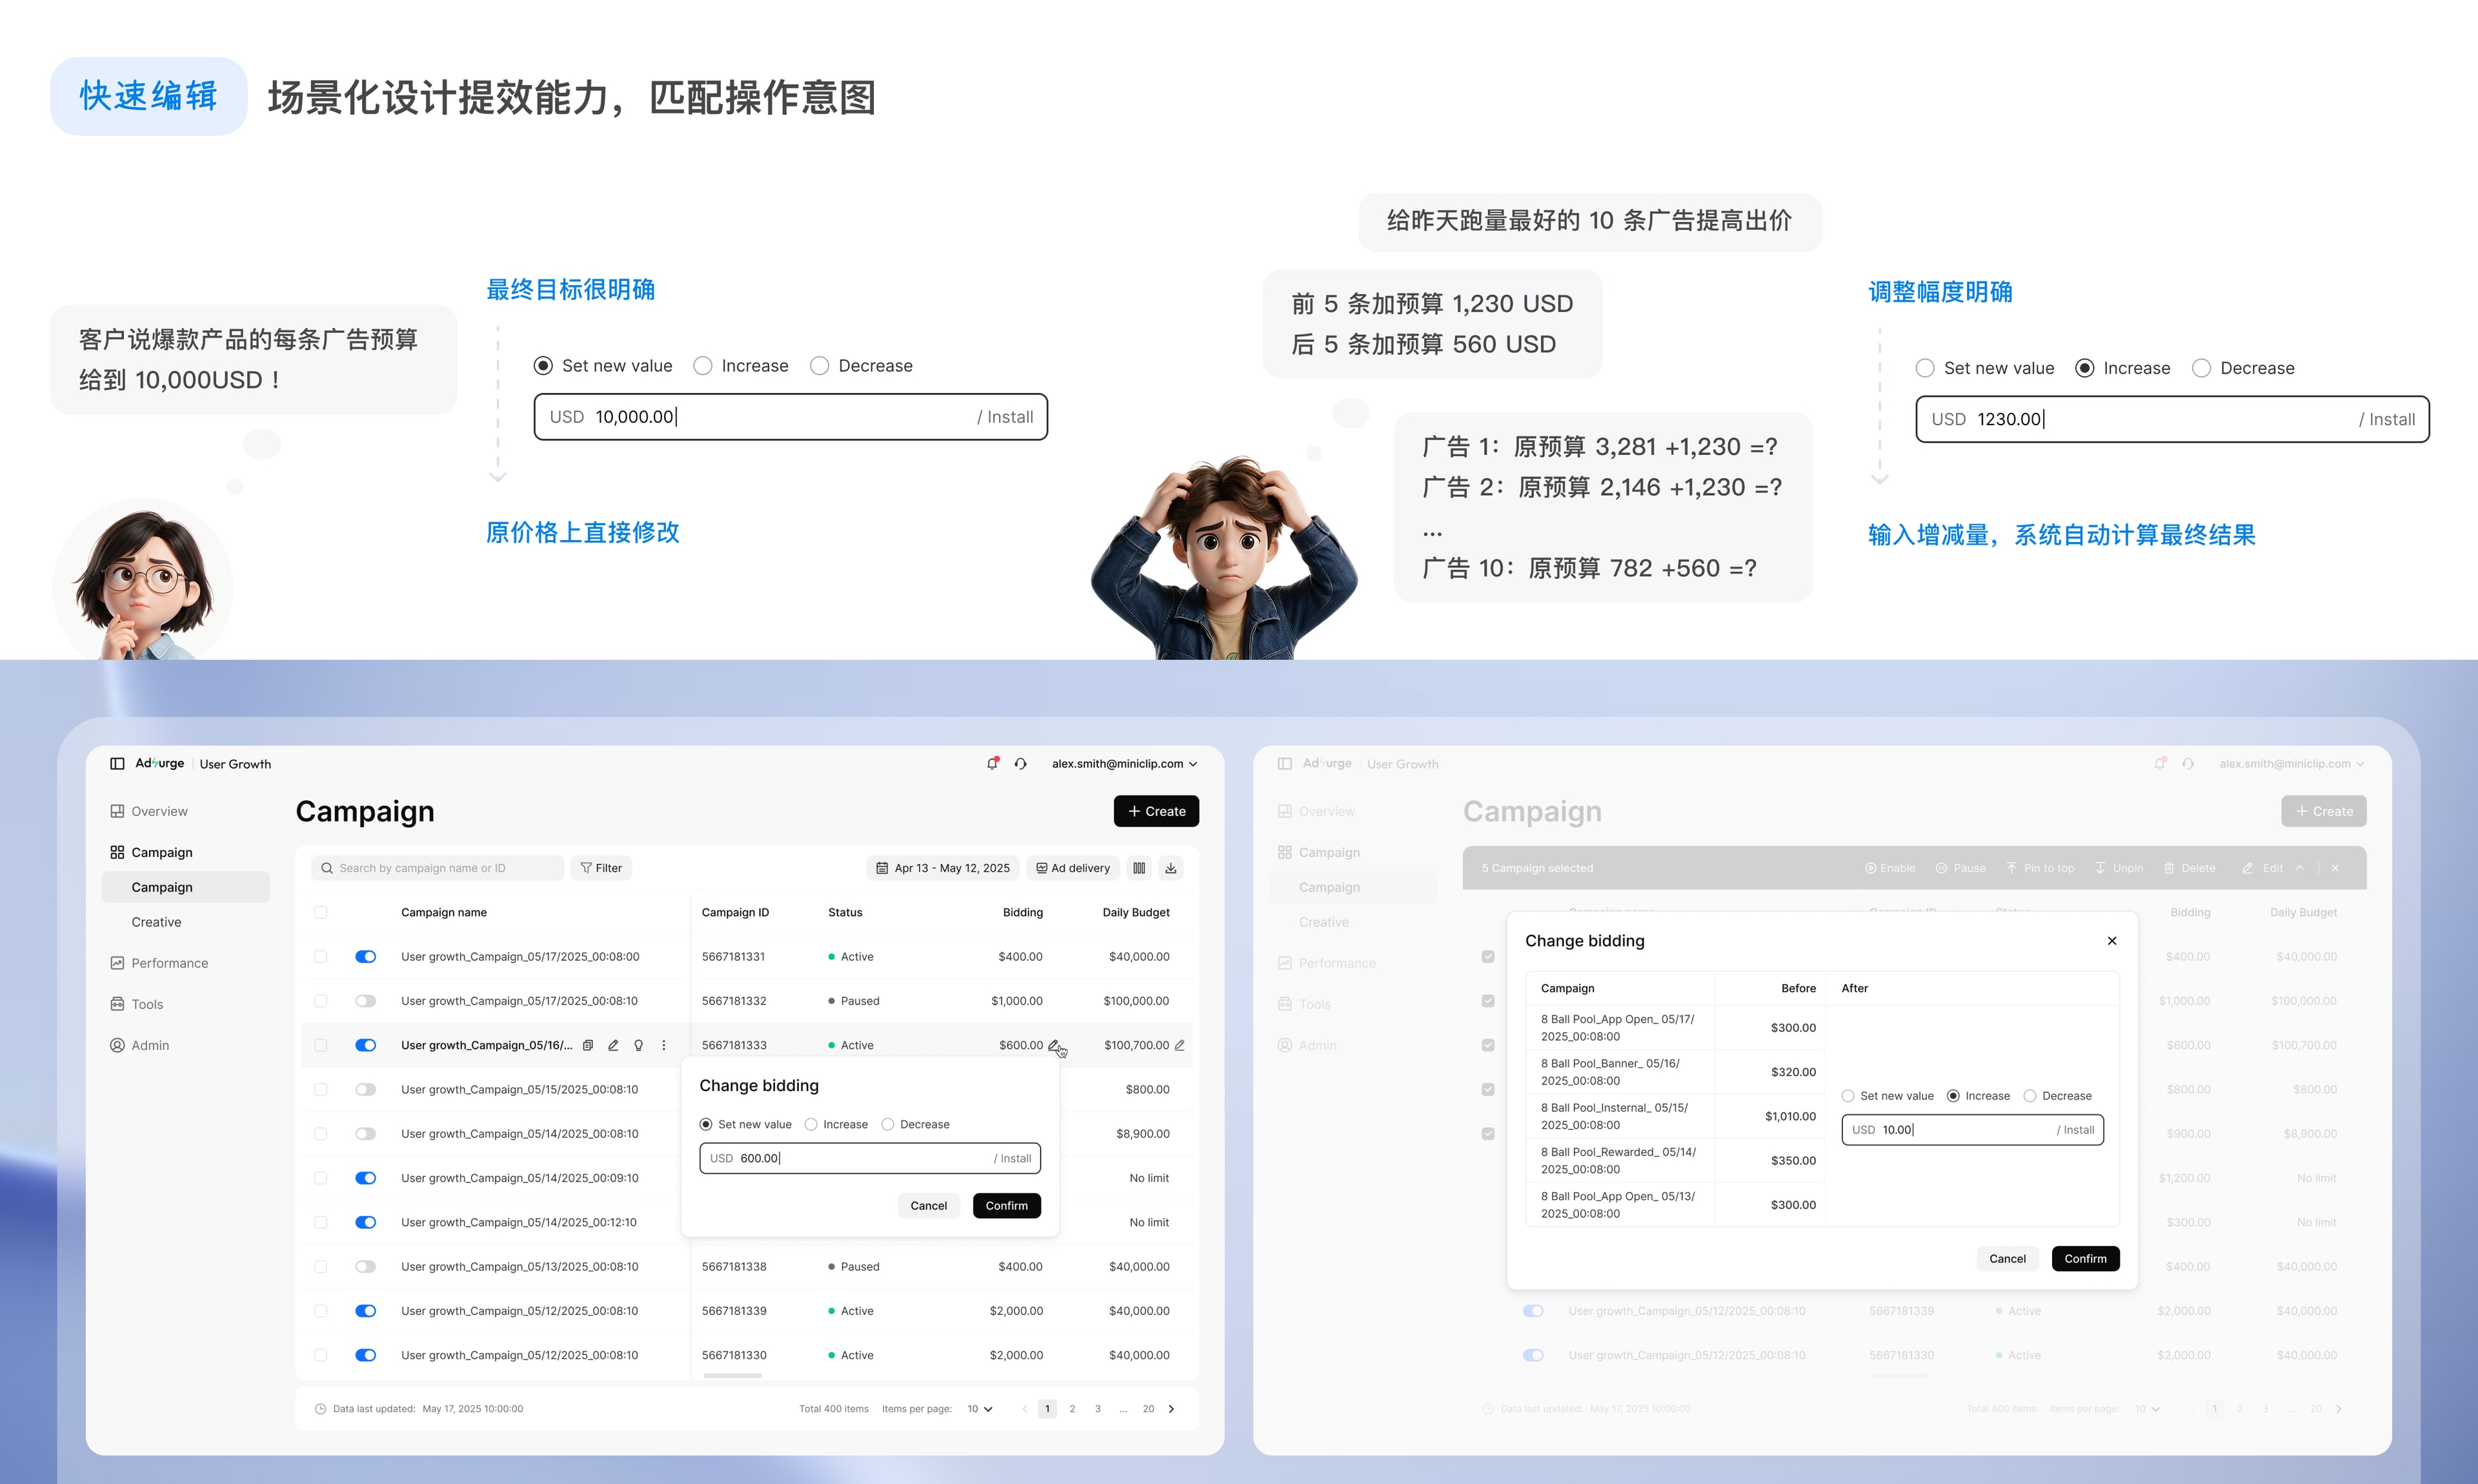The image size is (2478, 1484).
Task: Close the right Change bidding dialog with X
Action: [2112, 941]
